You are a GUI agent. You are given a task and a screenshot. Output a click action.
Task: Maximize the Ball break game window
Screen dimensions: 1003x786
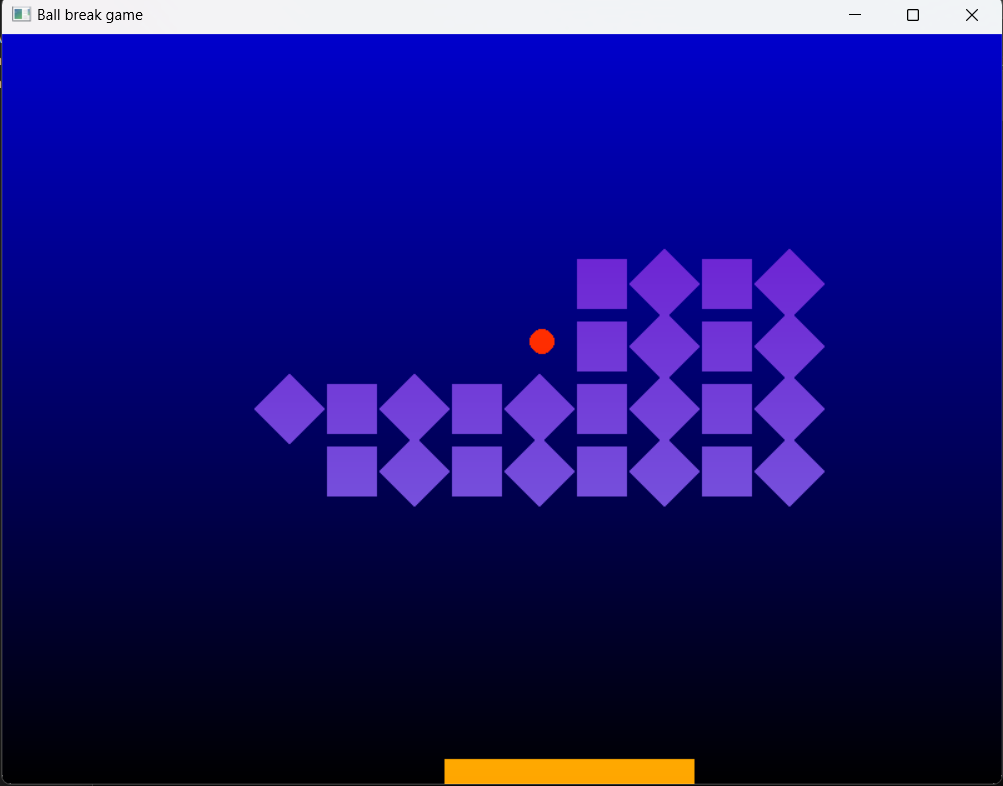(912, 15)
